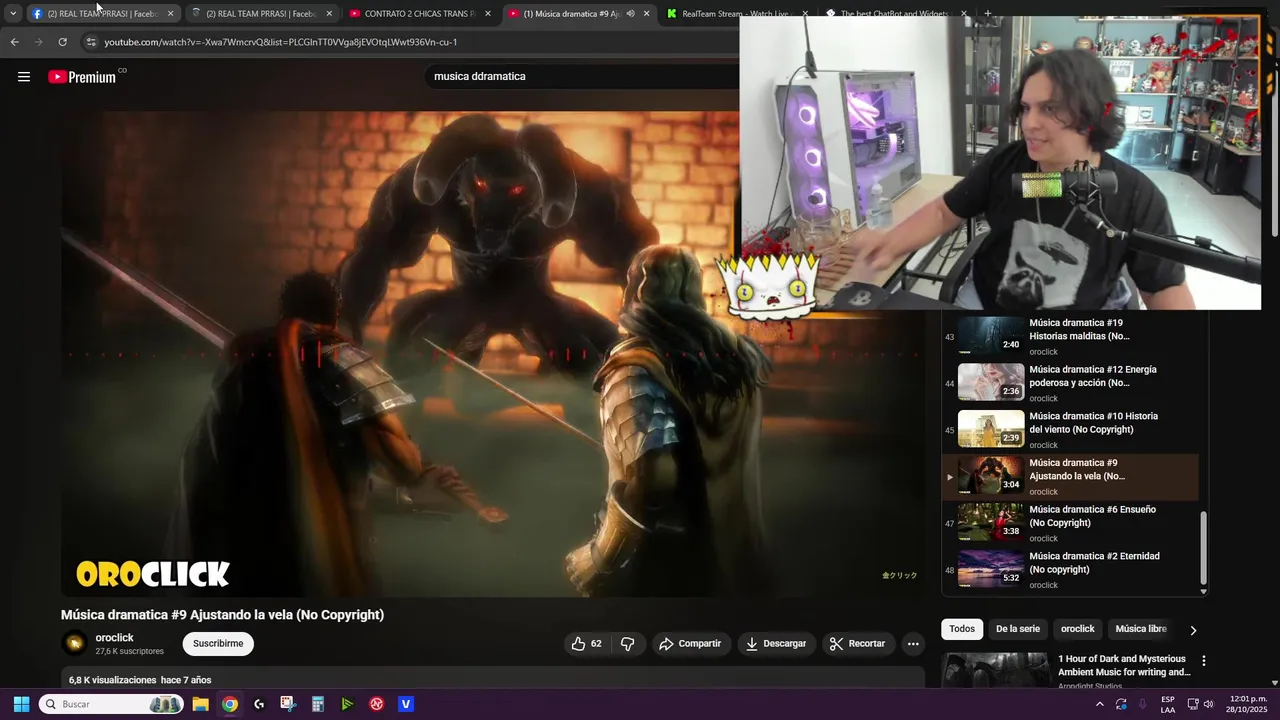Open Windows Start menu

tap(21, 704)
